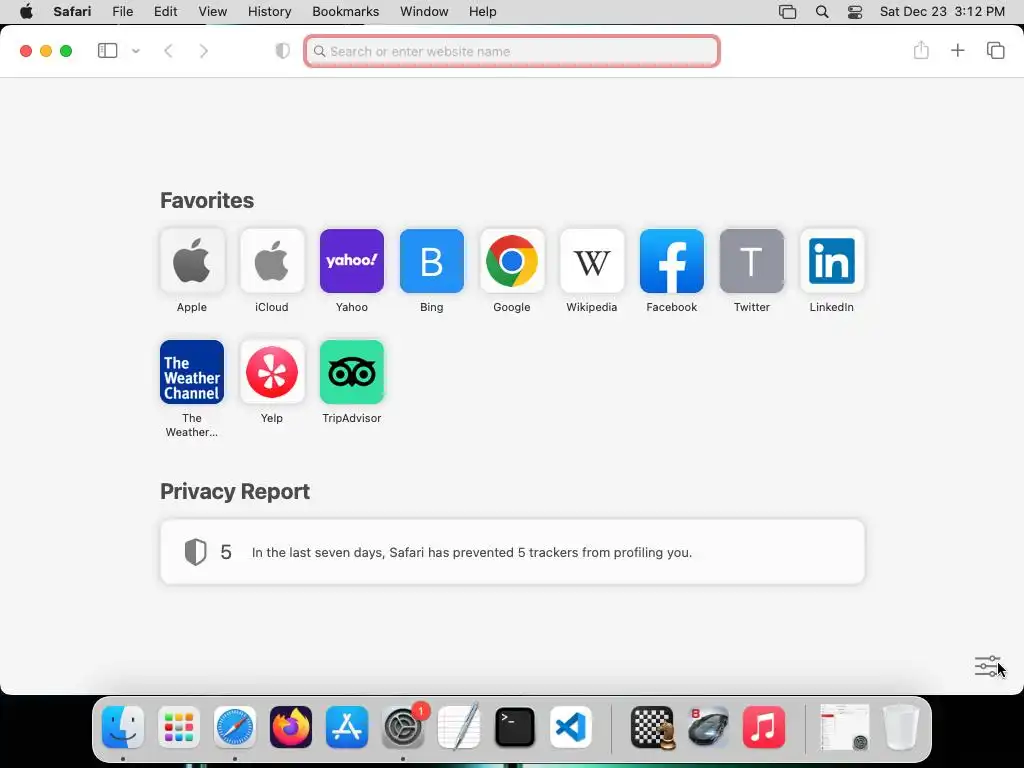The height and width of the screenshot is (768, 1024).
Task: Show the sidebar with toolbar button
Action: pos(107,51)
